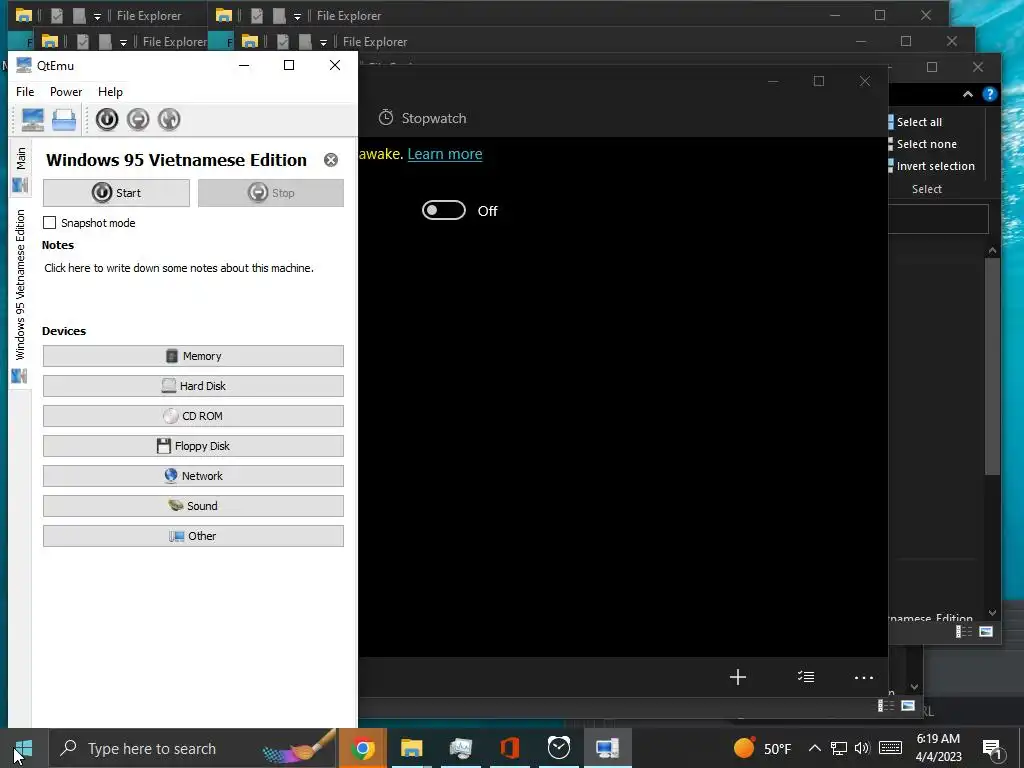The height and width of the screenshot is (768, 1024).
Task: Open the Learn more link
Action: (x=445, y=154)
